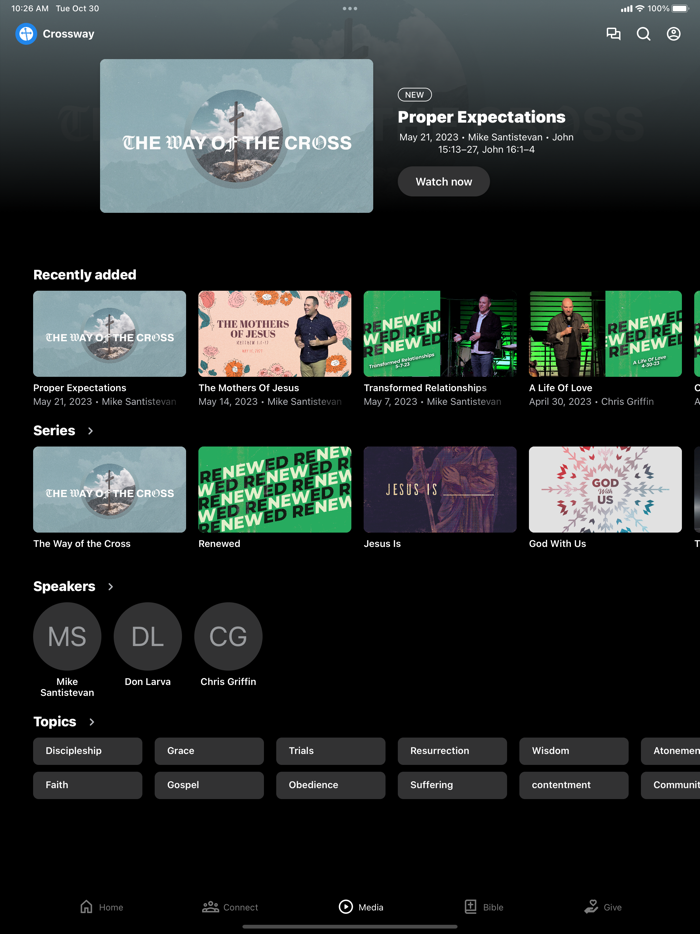The width and height of the screenshot is (700, 934).
Task: Tap the NEW badge label
Action: (415, 95)
